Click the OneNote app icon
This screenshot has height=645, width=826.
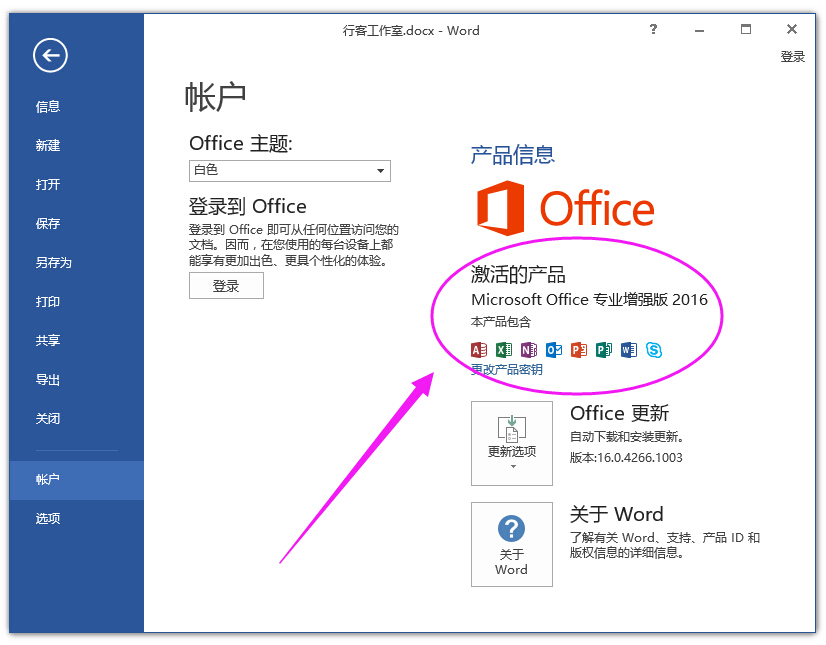pyautogui.click(x=528, y=350)
